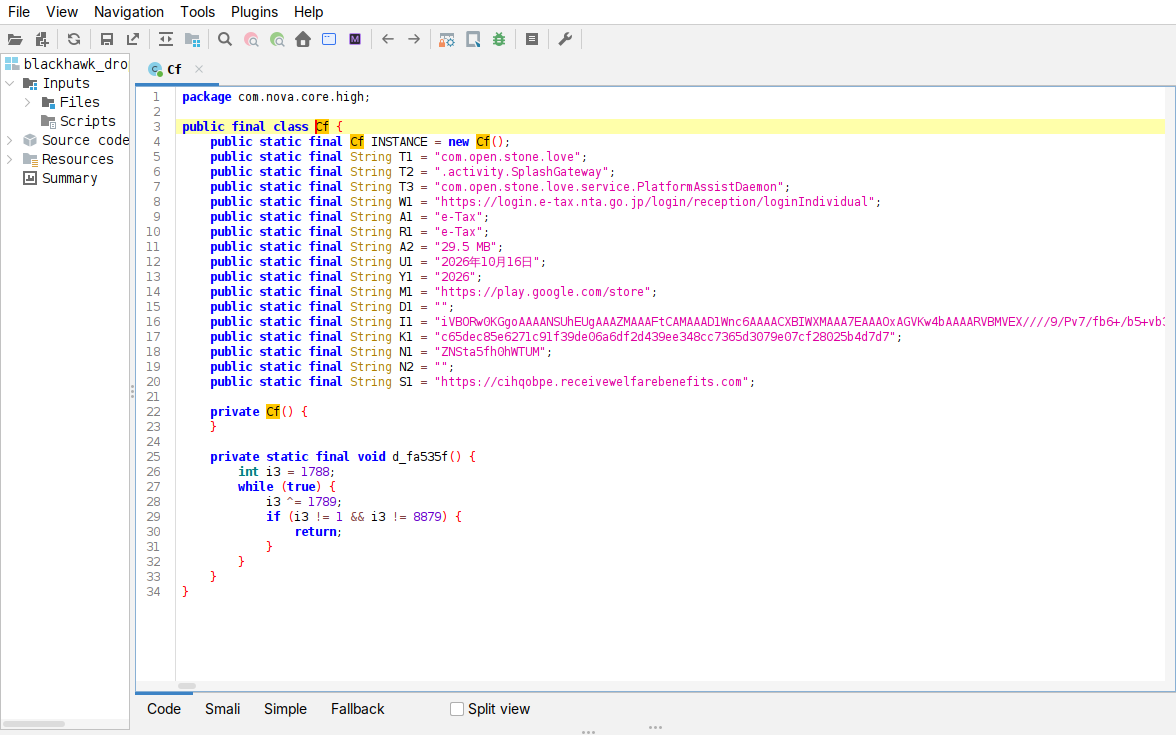Click the package name com.nova.core.high
This screenshot has height=735, width=1176.
tap(302, 97)
